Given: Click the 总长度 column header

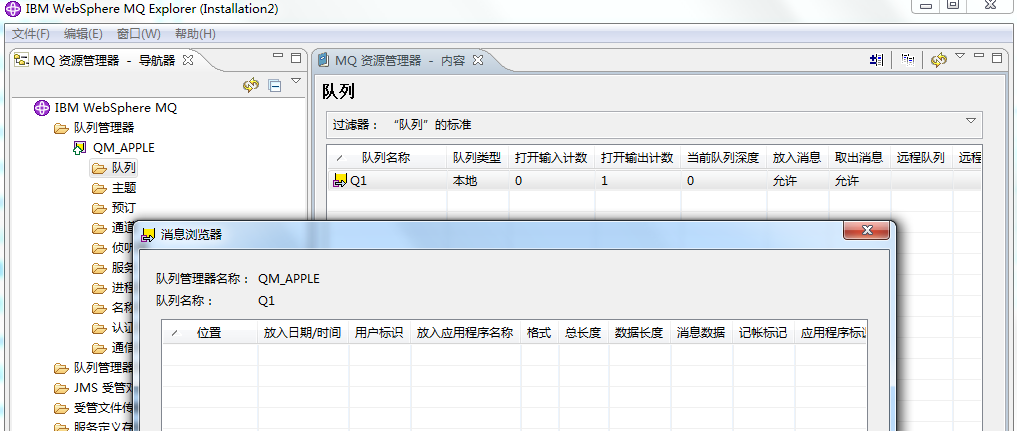Looking at the screenshot, I should 583,333.
